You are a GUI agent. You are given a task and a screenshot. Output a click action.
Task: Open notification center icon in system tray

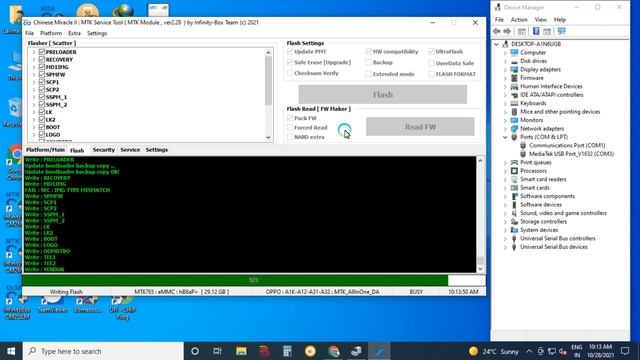tap(625, 351)
